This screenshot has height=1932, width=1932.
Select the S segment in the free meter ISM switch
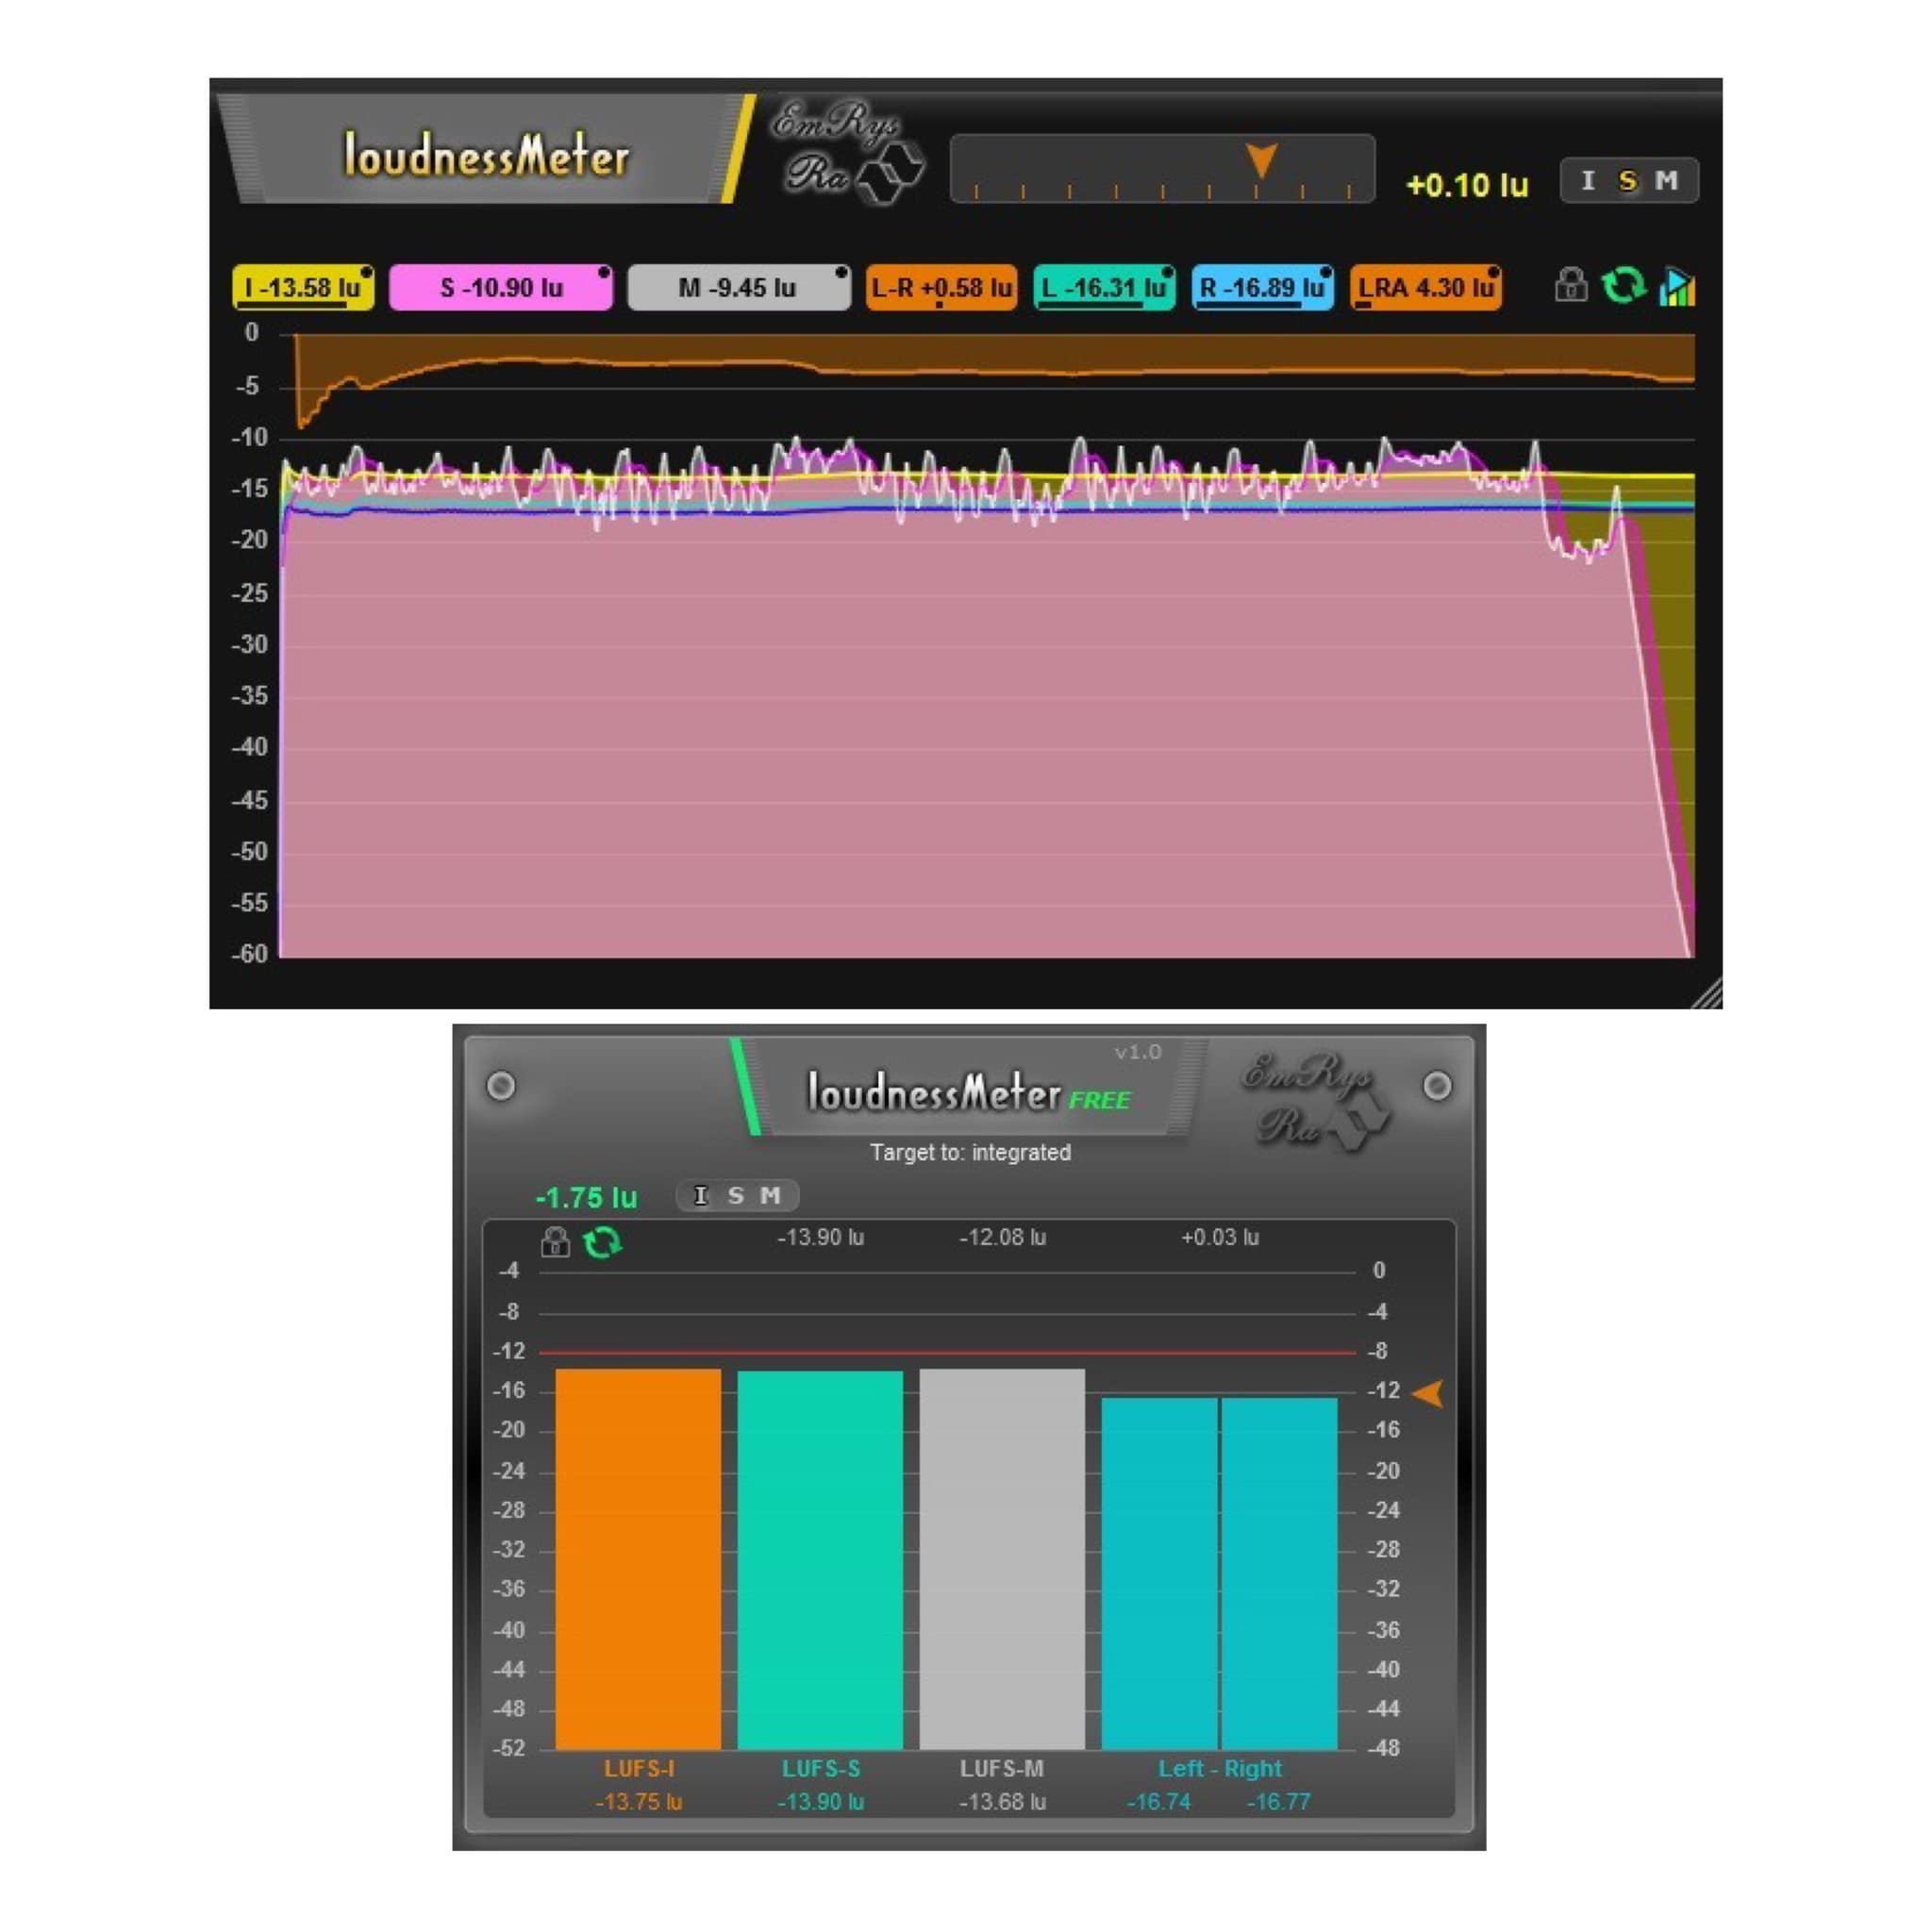pyautogui.click(x=738, y=1194)
